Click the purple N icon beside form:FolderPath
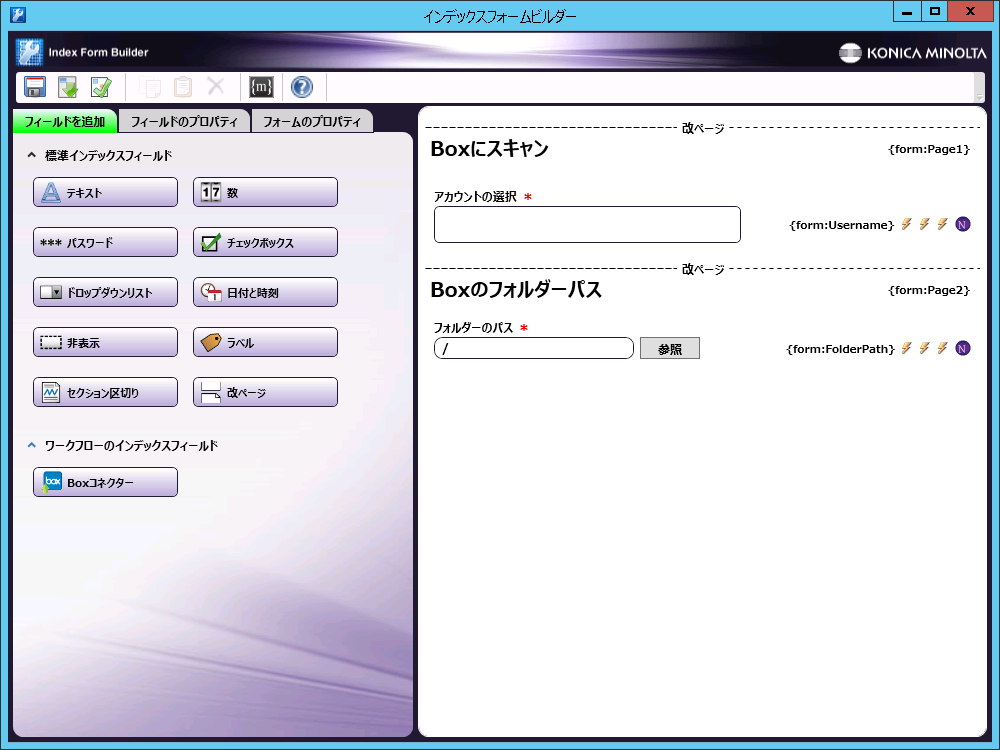Image resolution: width=1000 pixels, height=750 pixels. [963, 348]
